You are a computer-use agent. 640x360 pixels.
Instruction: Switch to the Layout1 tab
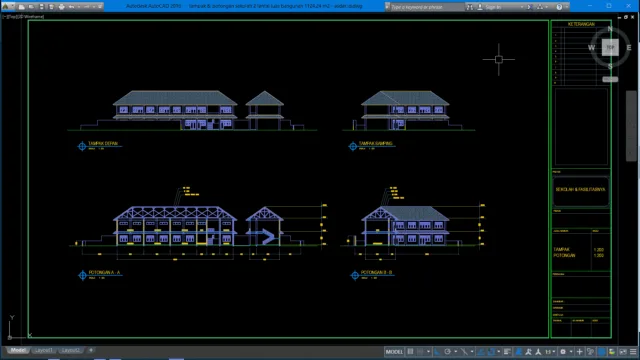43,350
